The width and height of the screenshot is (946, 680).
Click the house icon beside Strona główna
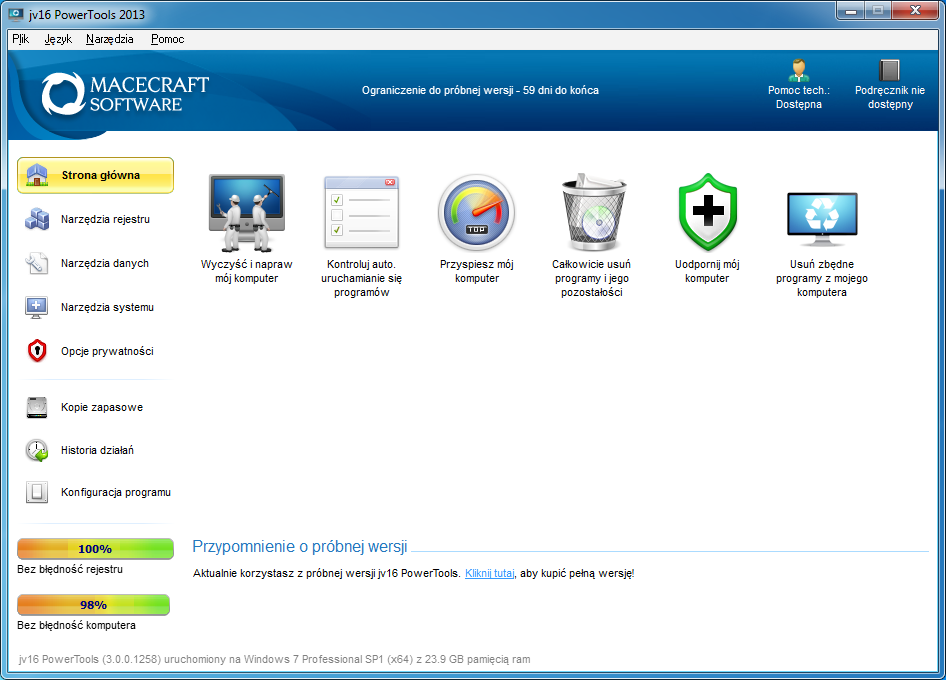(37, 176)
